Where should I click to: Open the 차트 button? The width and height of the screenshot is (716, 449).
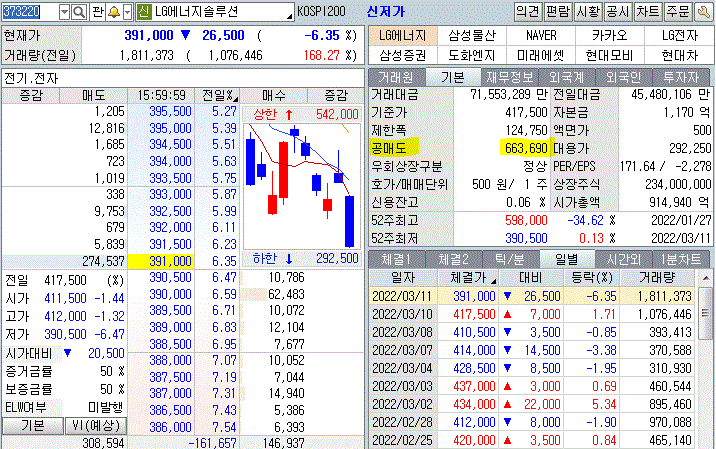(648, 11)
